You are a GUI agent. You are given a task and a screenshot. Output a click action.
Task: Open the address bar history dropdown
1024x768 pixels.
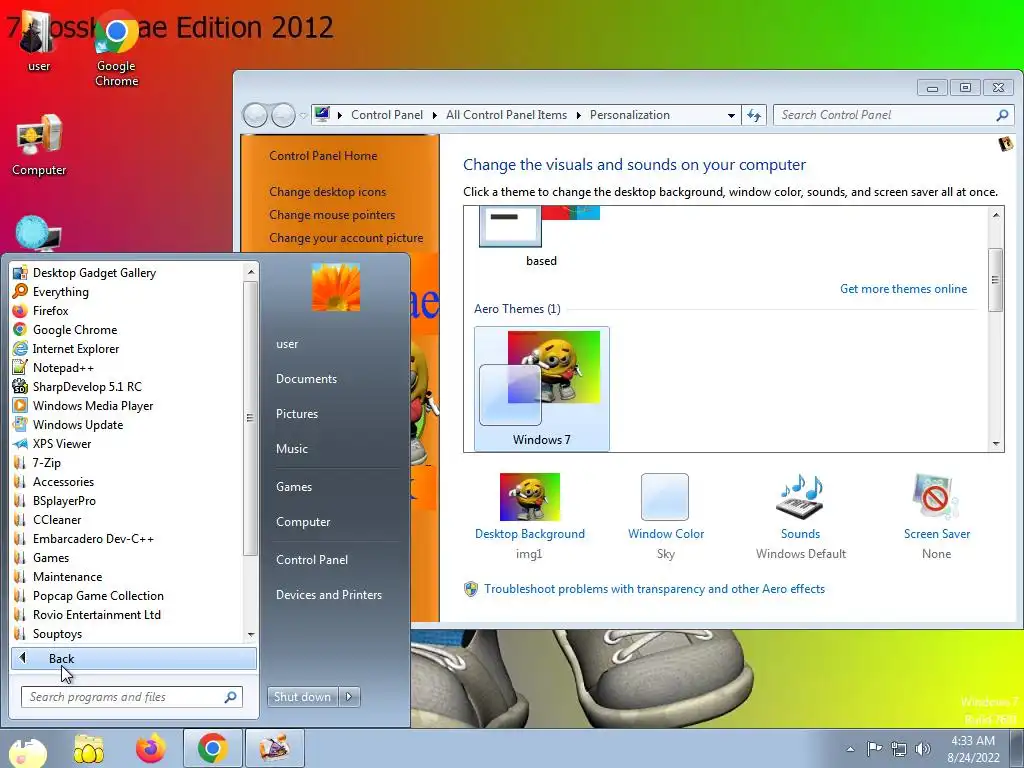click(x=731, y=116)
